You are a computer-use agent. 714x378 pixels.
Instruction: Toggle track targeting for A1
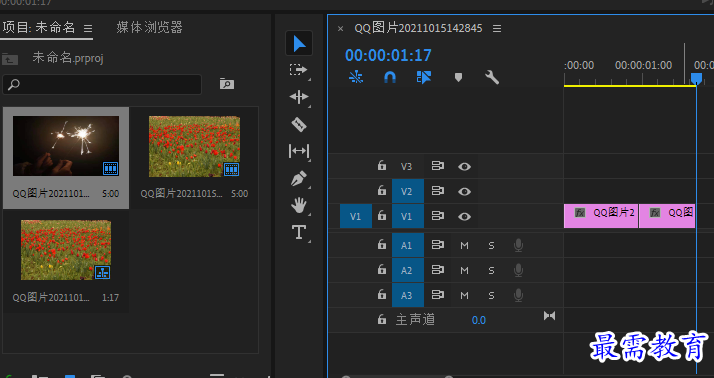tap(408, 245)
